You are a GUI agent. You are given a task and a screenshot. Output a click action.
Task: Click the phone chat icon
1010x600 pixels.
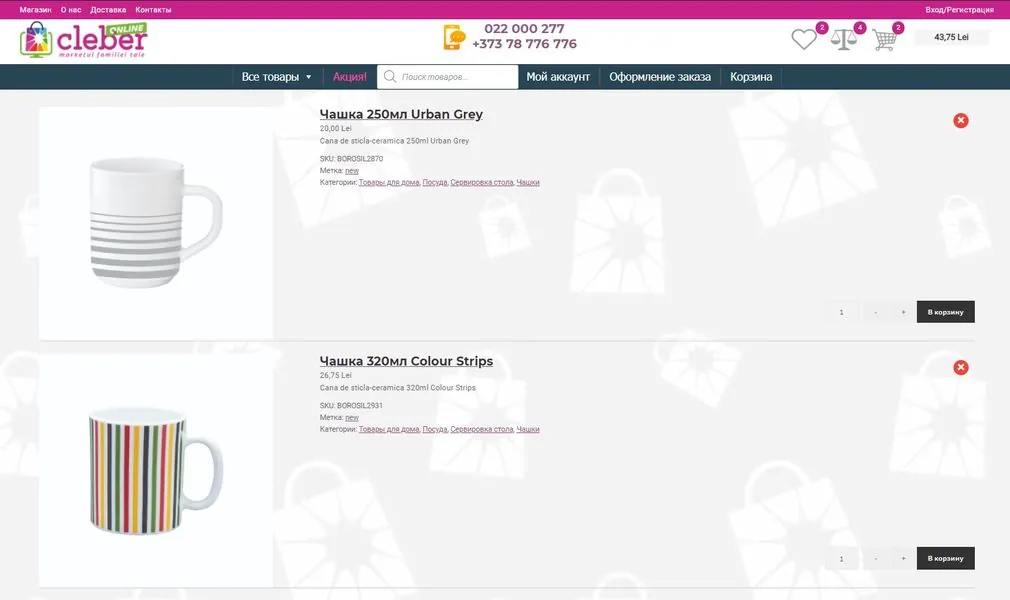point(454,37)
